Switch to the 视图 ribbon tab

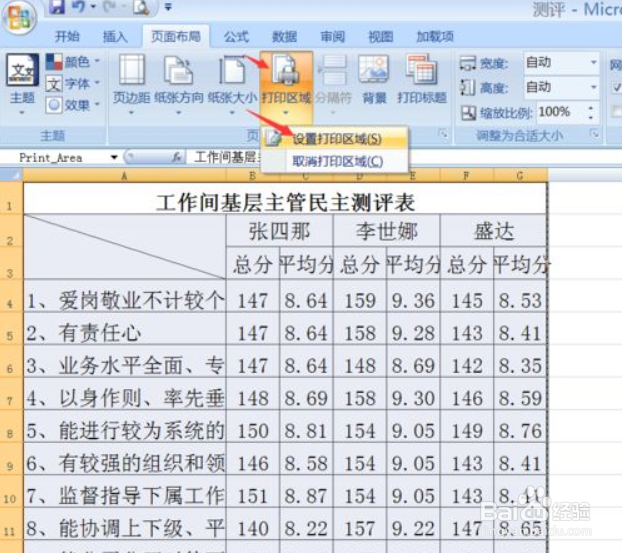(x=380, y=37)
